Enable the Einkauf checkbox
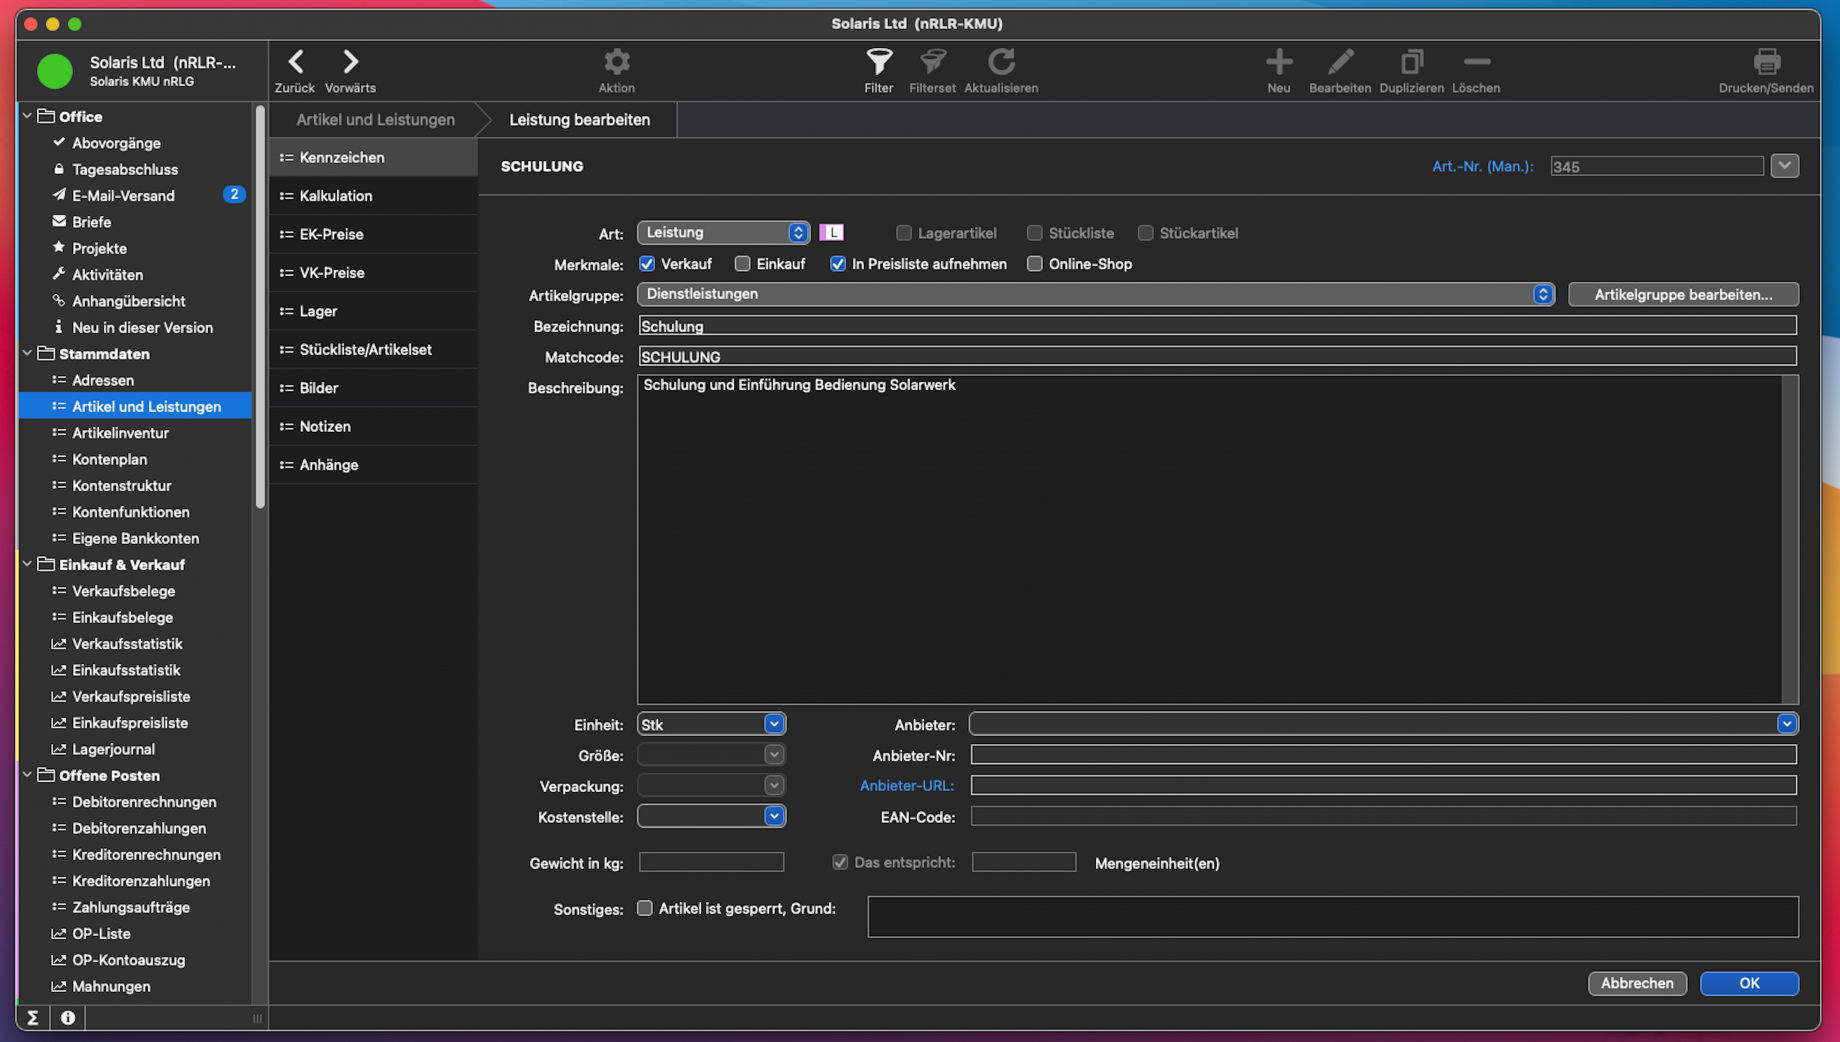 [742, 264]
